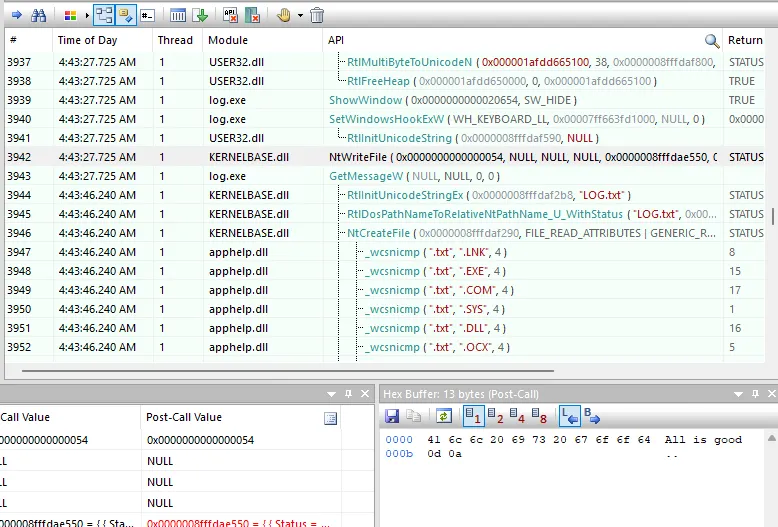
Task: Click the green refresh icon in Hex Buffer
Action: pyautogui.click(x=444, y=416)
